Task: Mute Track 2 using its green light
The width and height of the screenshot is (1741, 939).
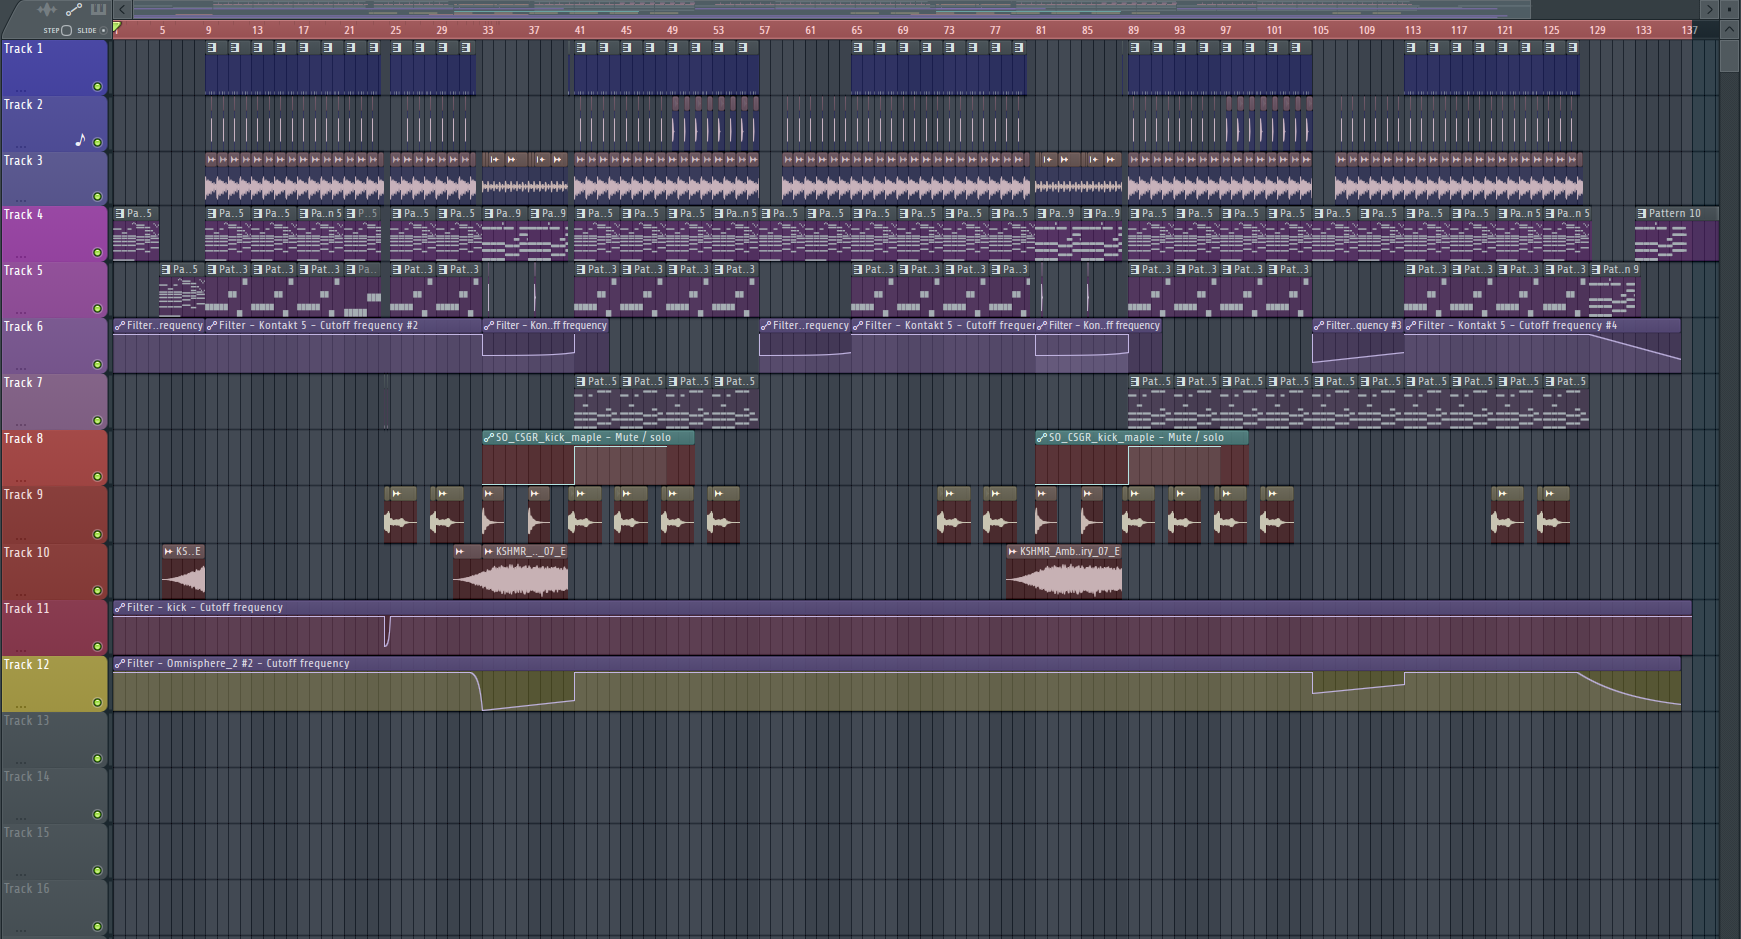Action: (x=97, y=142)
